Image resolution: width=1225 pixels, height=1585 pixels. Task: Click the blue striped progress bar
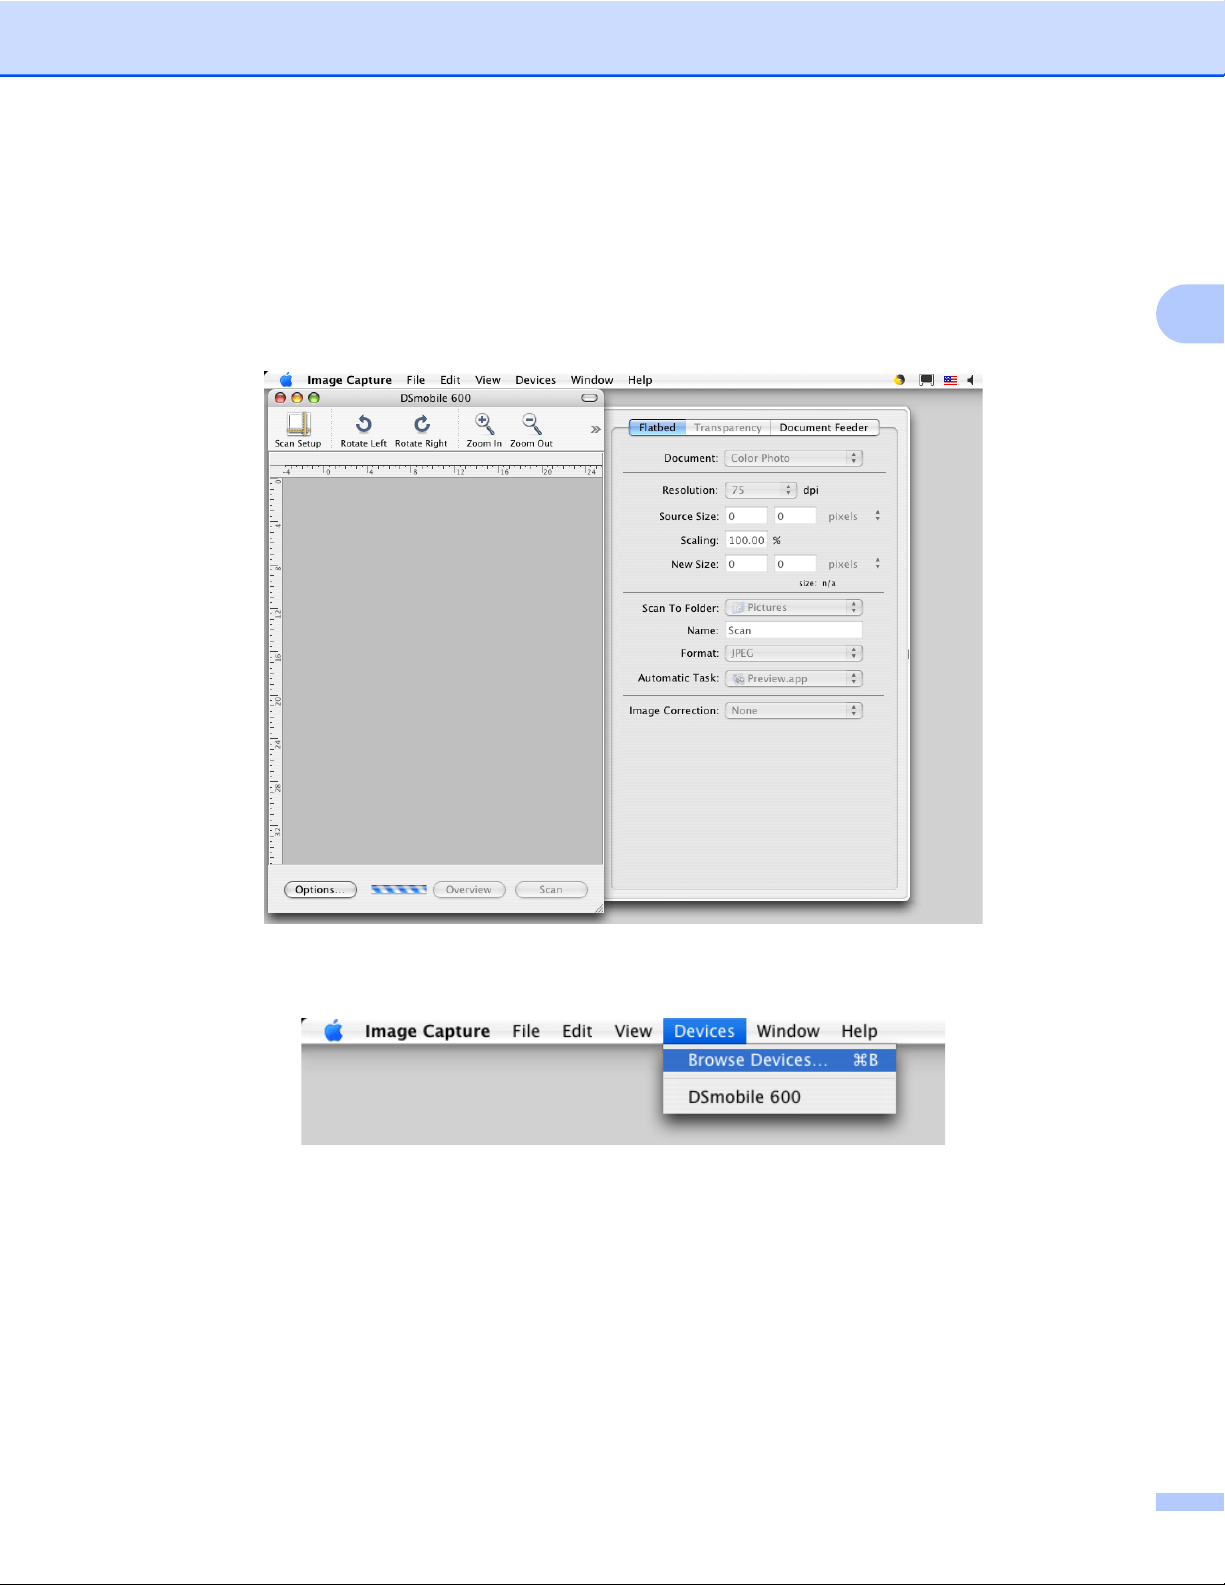click(x=399, y=889)
